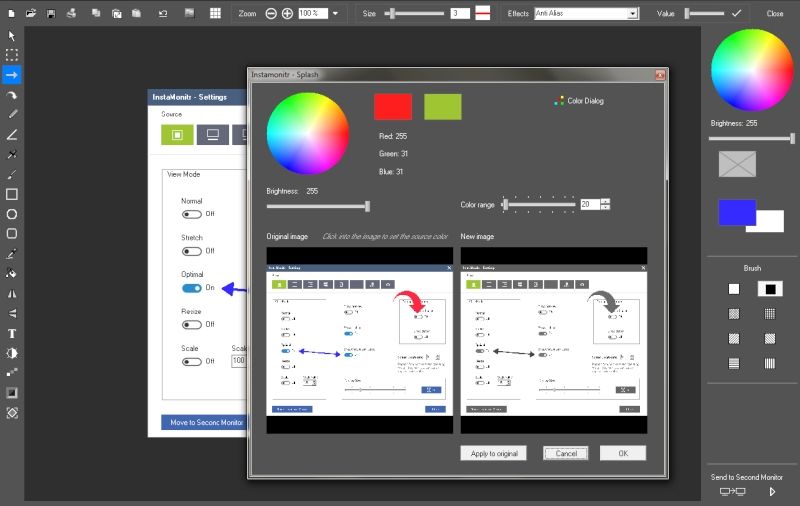Switch on the Stretch view mode toggle
This screenshot has height=506, width=800.
pyautogui.click(x=192, y=251)
